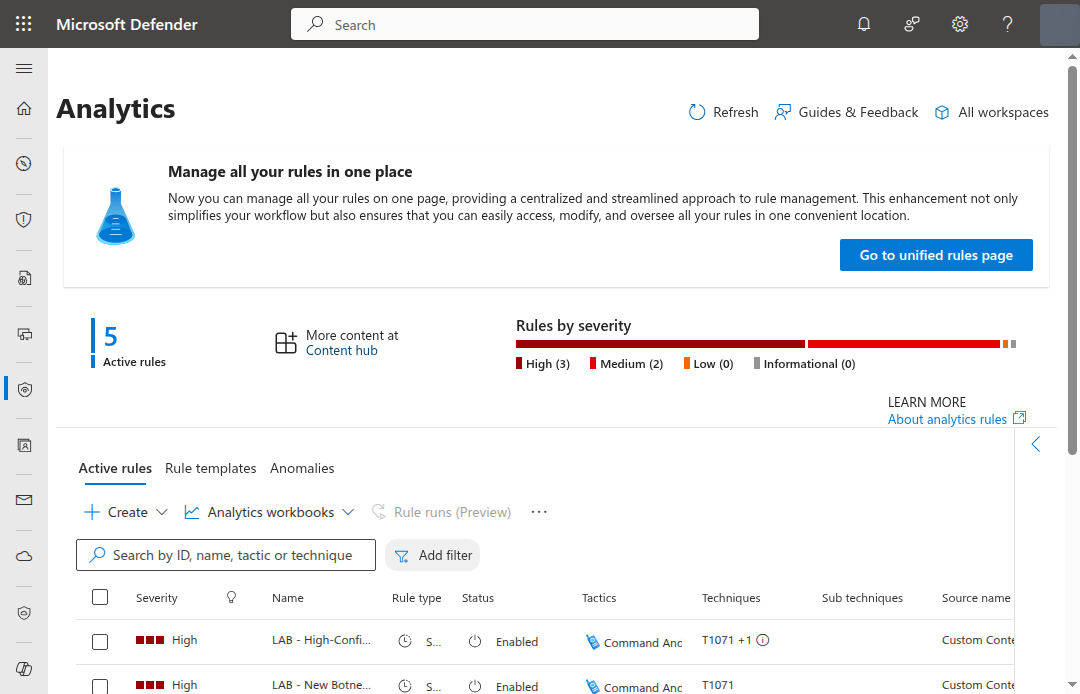Open help with the question mark icon
The height and width of the screenshot is (694, 1080).
1007,23
